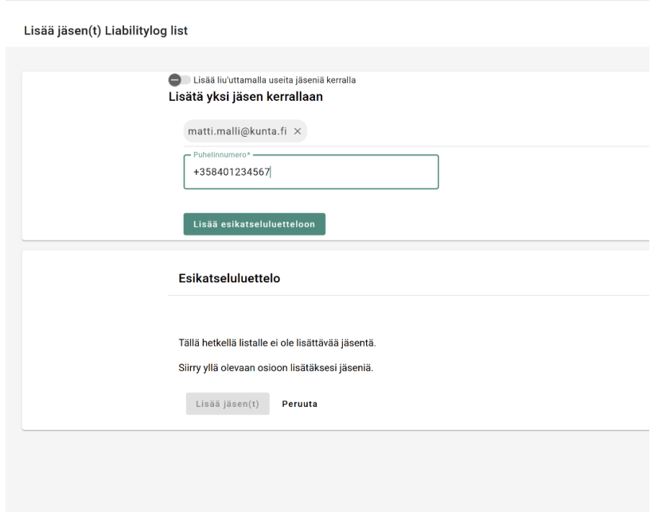Remove the matti.malli@kunta.fi chip with X
670x531 pixels.
coord(297,131)
